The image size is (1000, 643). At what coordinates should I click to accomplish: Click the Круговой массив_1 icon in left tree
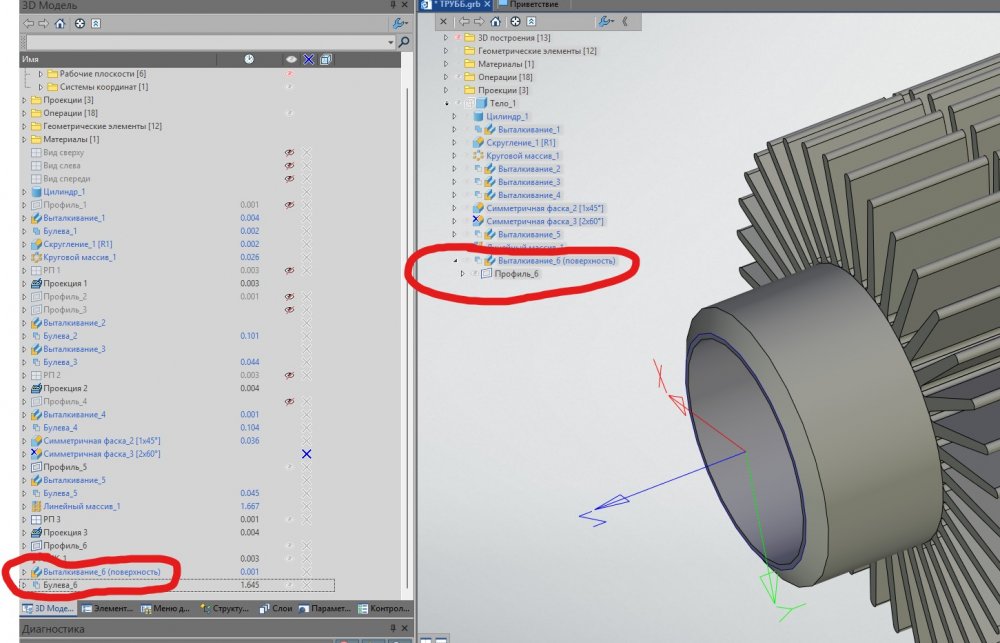(x=36, y=258)
